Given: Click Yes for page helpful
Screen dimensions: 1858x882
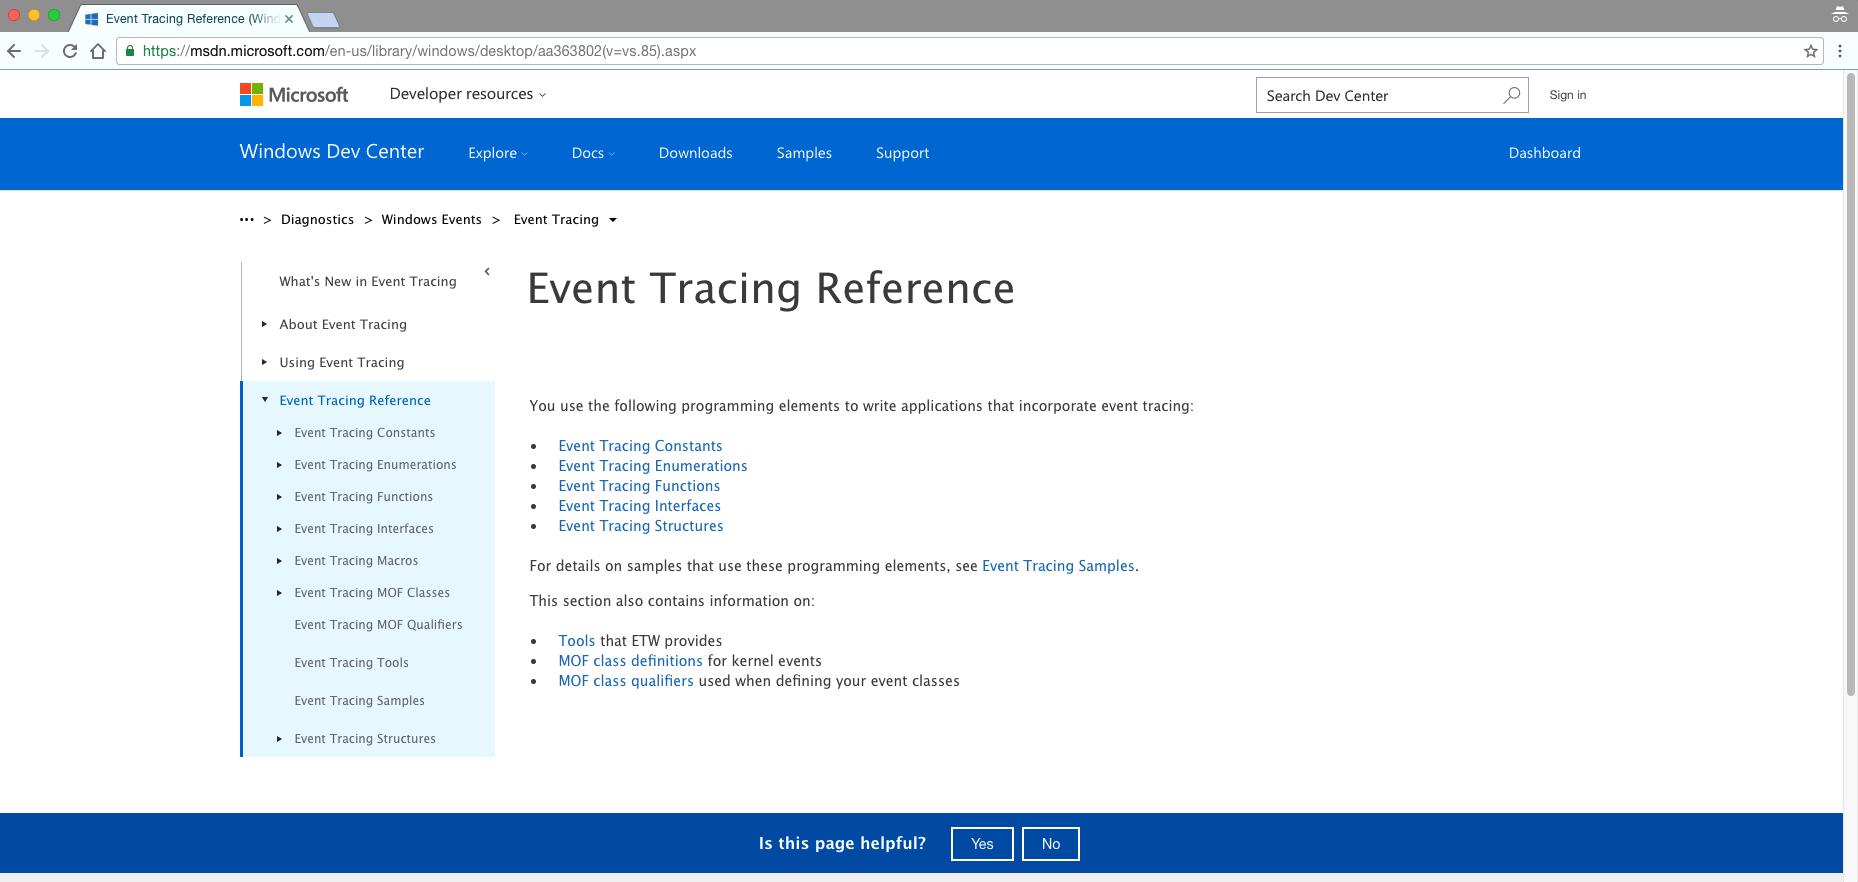Looking at the screenshot, I should pos(982,844).
